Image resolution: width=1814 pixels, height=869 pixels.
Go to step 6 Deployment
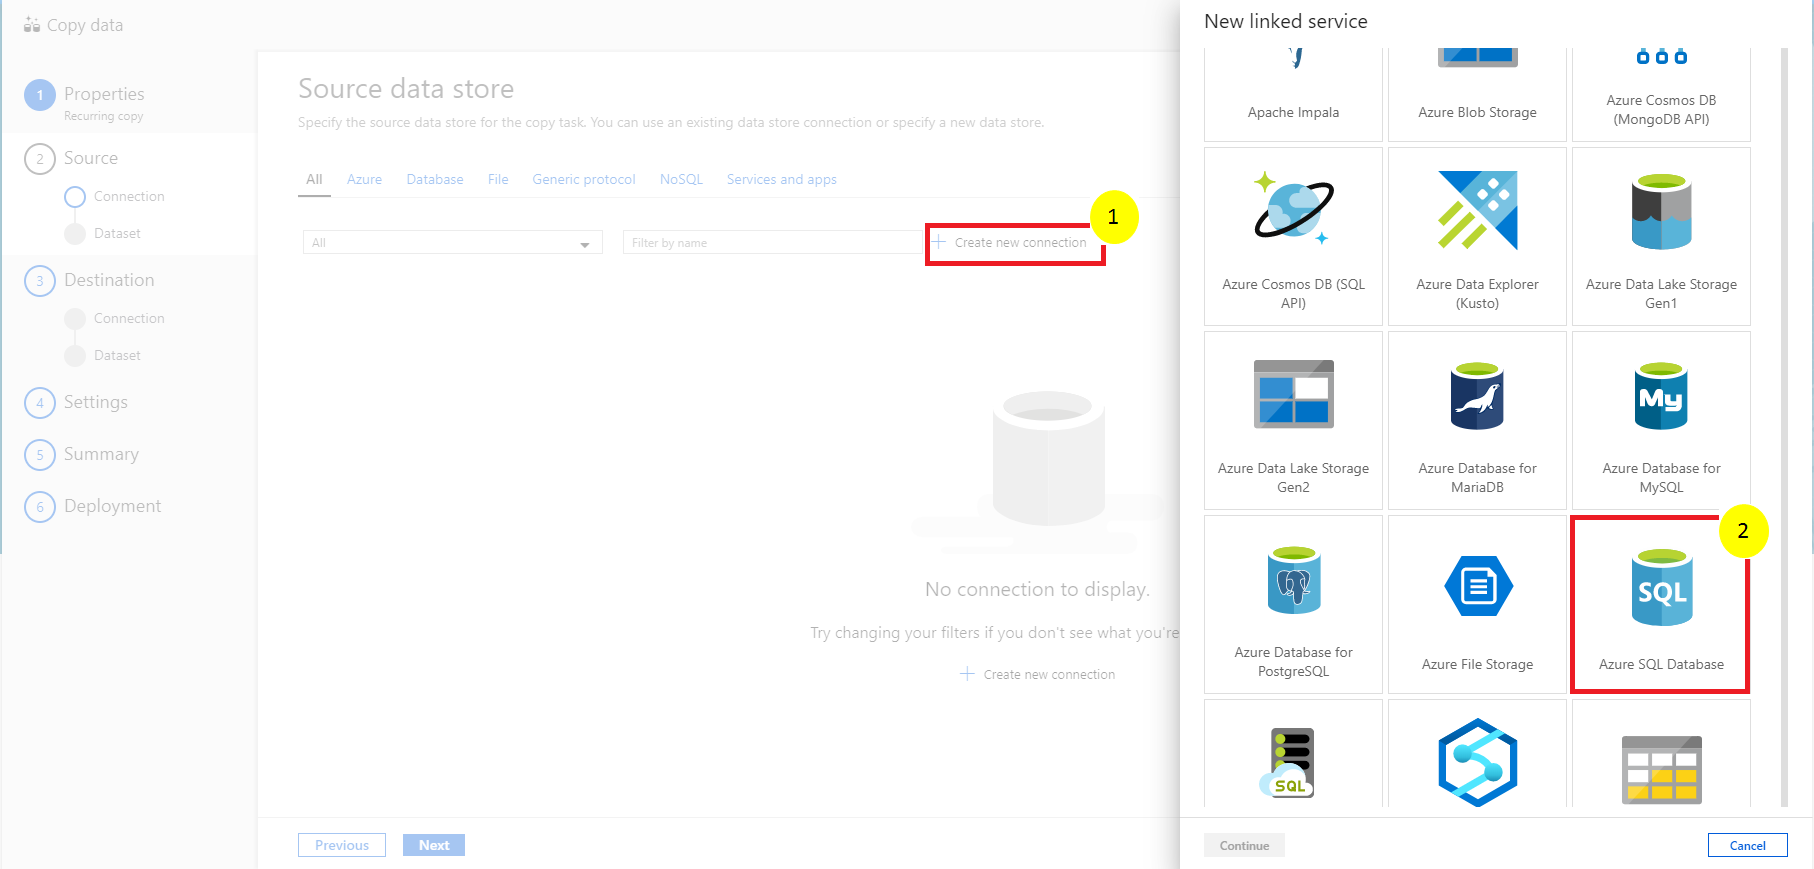pyautogui.click(x=93, y=507)
